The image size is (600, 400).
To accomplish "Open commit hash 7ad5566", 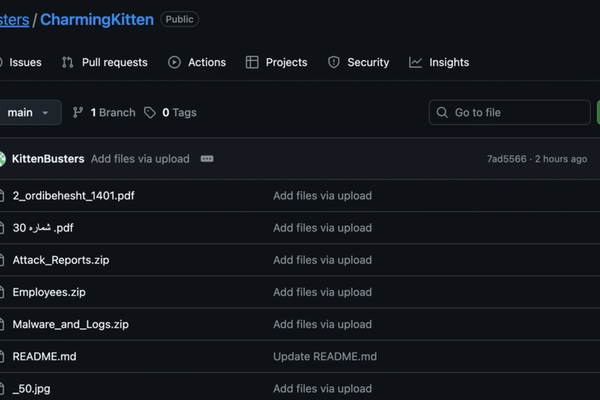I will [507, 159].
